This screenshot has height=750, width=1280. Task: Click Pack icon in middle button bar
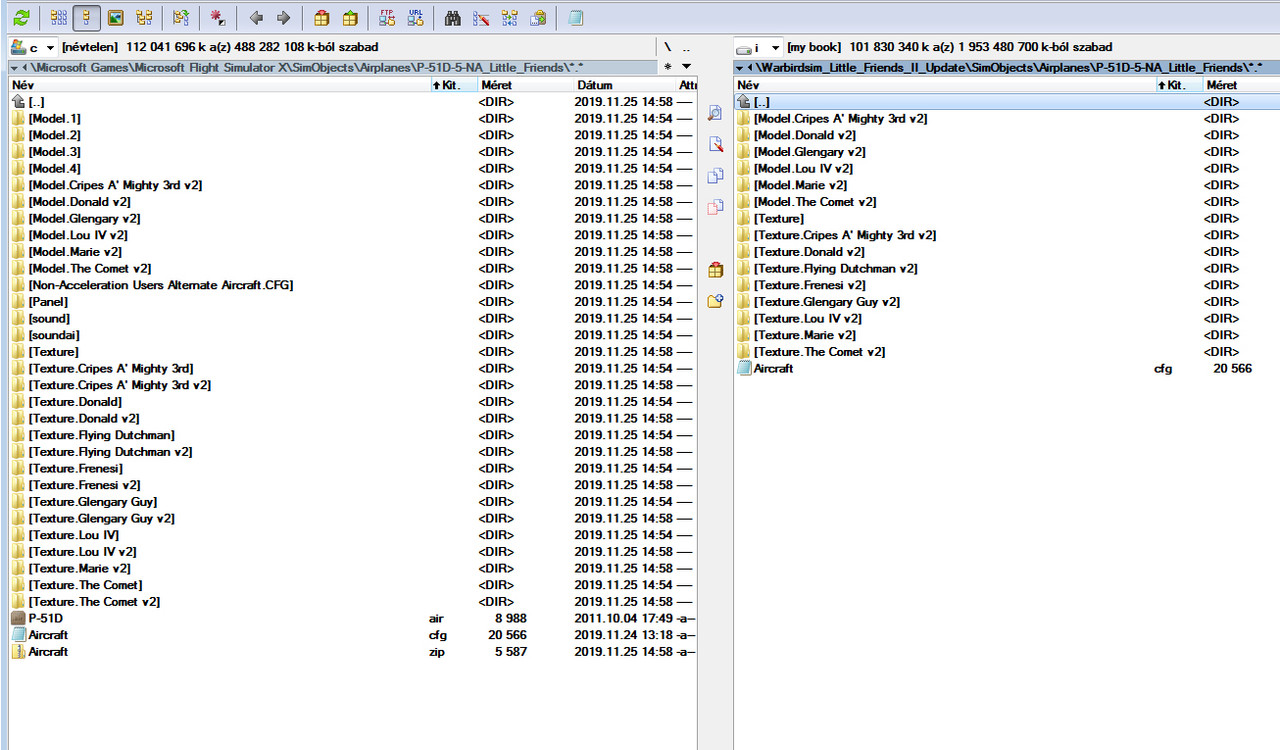(x=715, y=269)
